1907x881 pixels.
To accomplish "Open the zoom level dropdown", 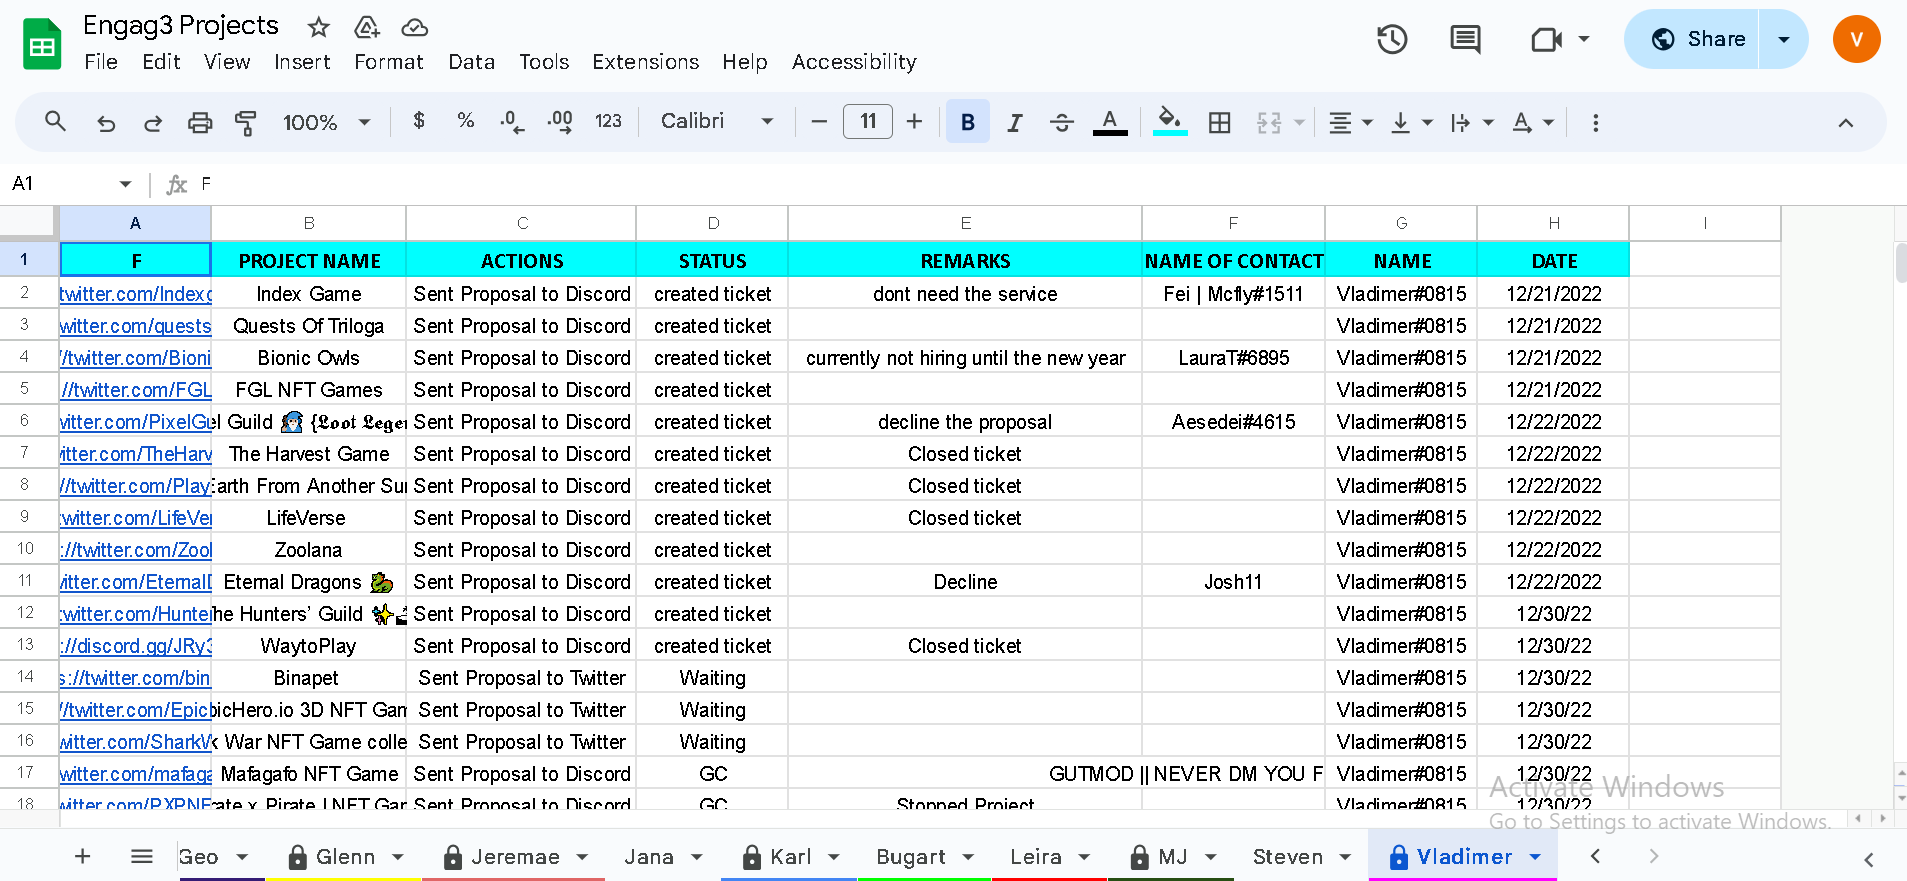I will tap(328, 122).
